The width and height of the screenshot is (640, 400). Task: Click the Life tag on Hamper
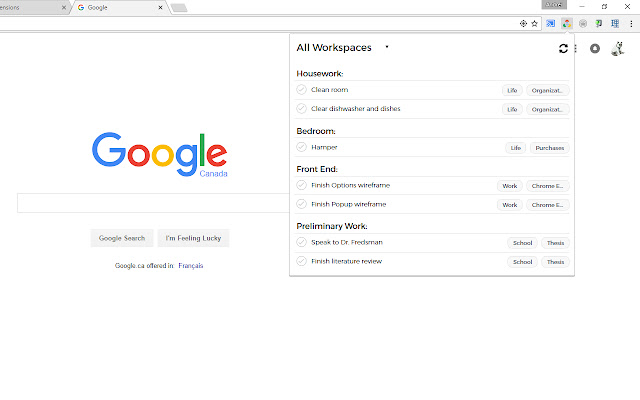(516, 148)
